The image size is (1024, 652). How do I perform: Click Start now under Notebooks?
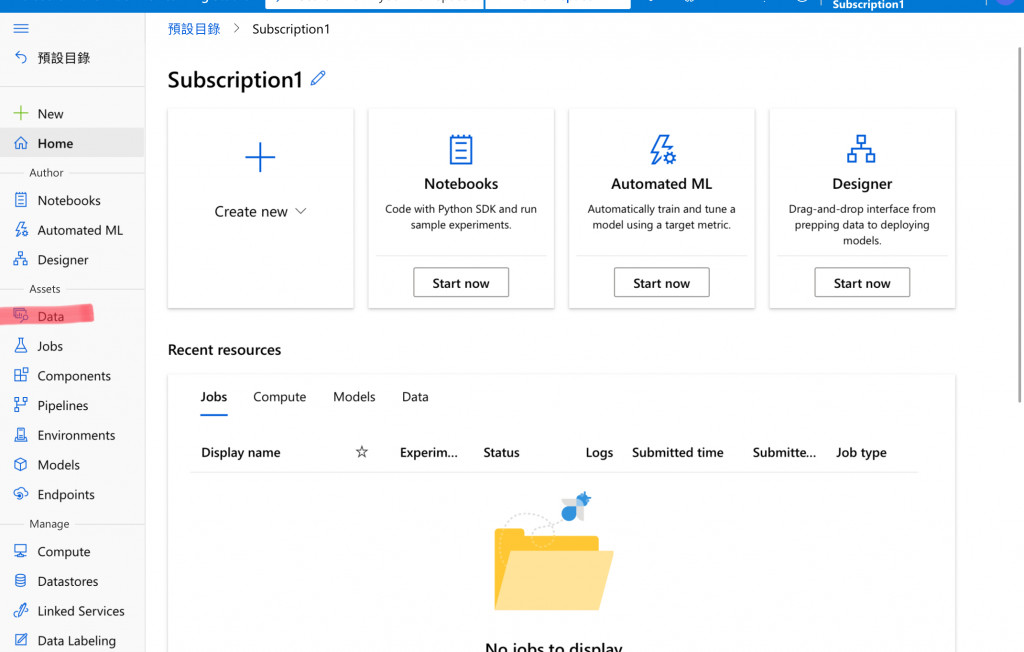pyautogui.click(x=461, y=282)
